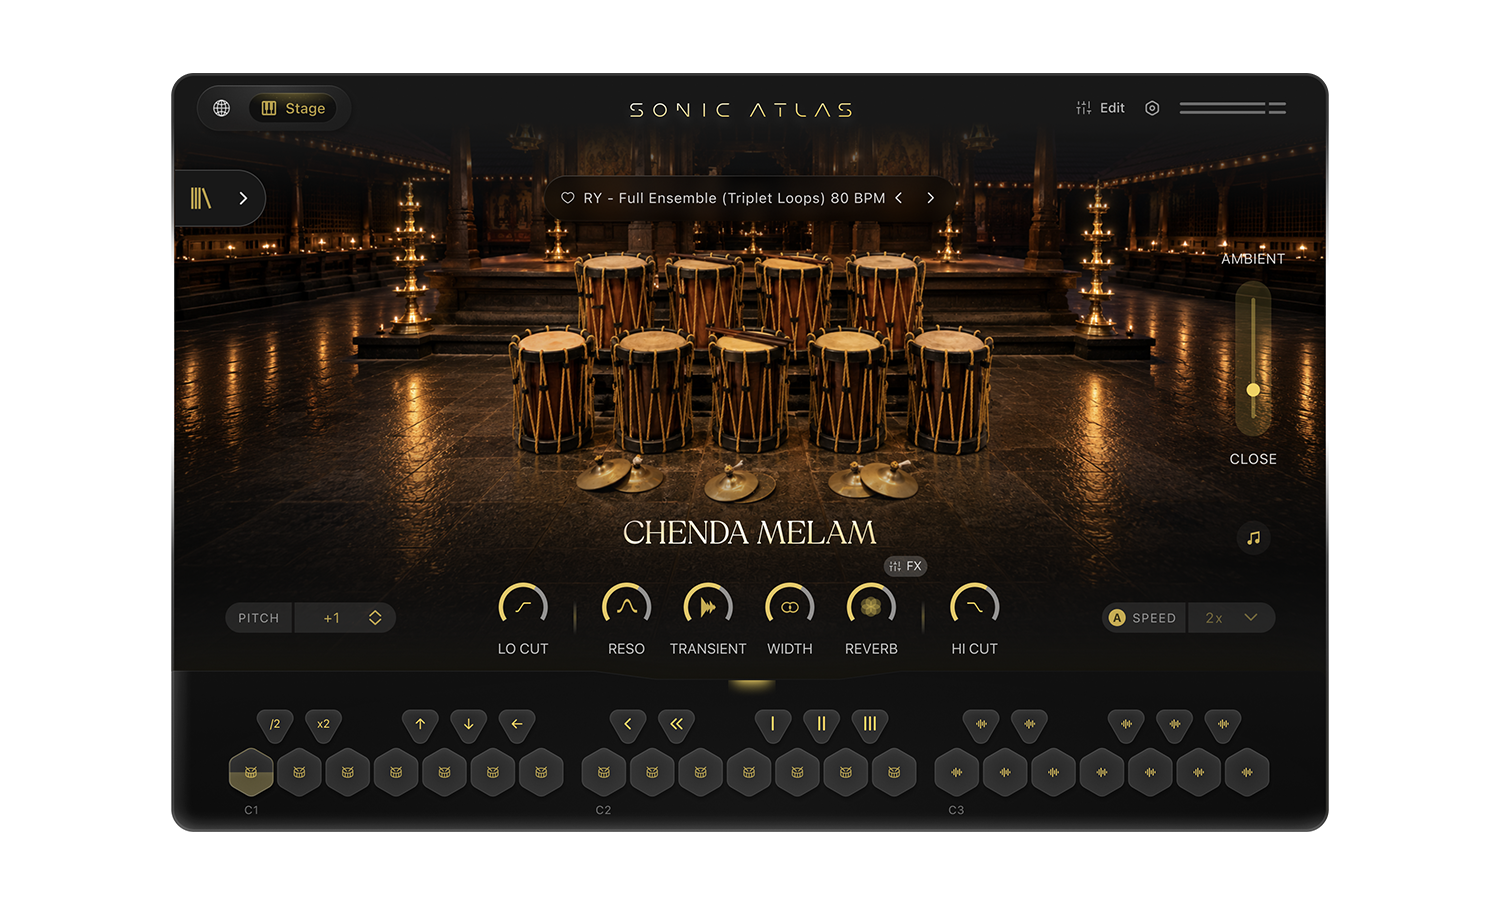Play the highlighted drum pad above C1
The height and width of the screenshot is (900, 1500).
(251, 772)
